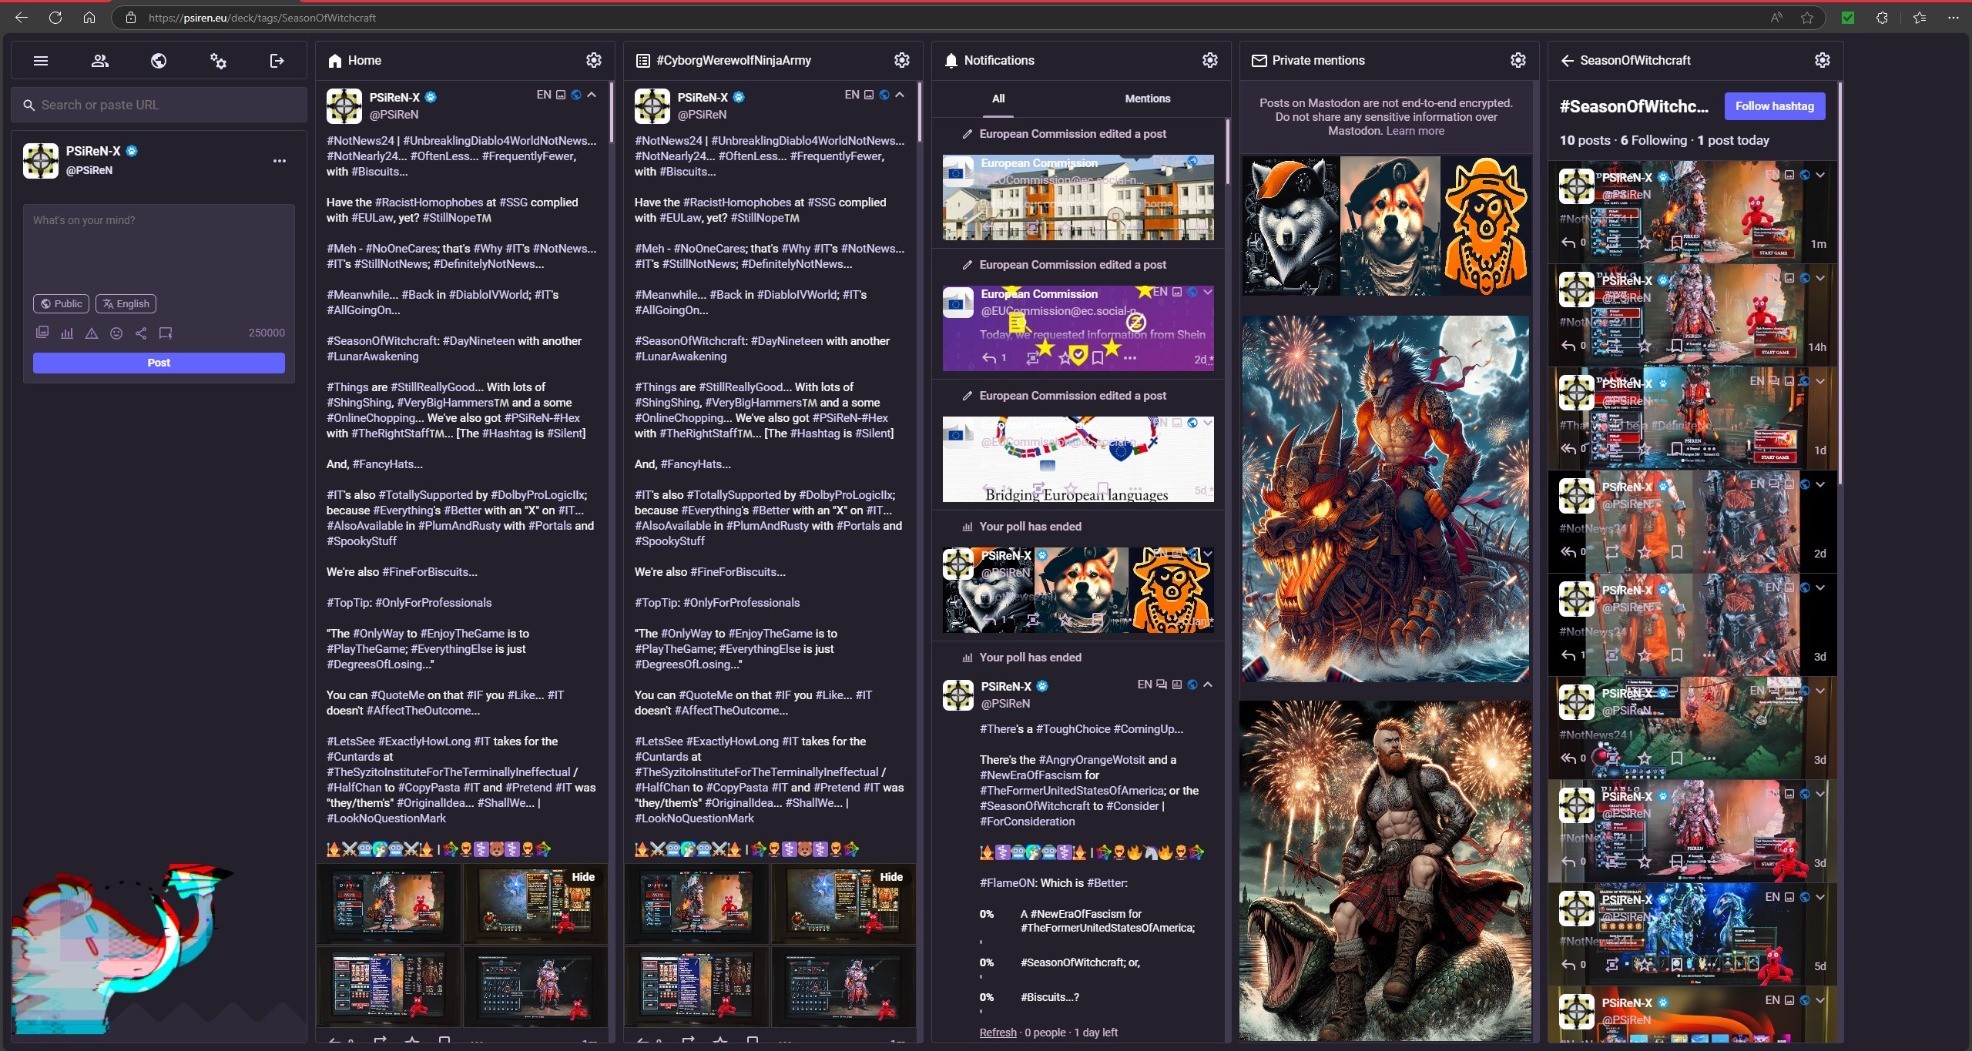Open Home column settings gear
Screen dimensions: 1972x1051
594,60
